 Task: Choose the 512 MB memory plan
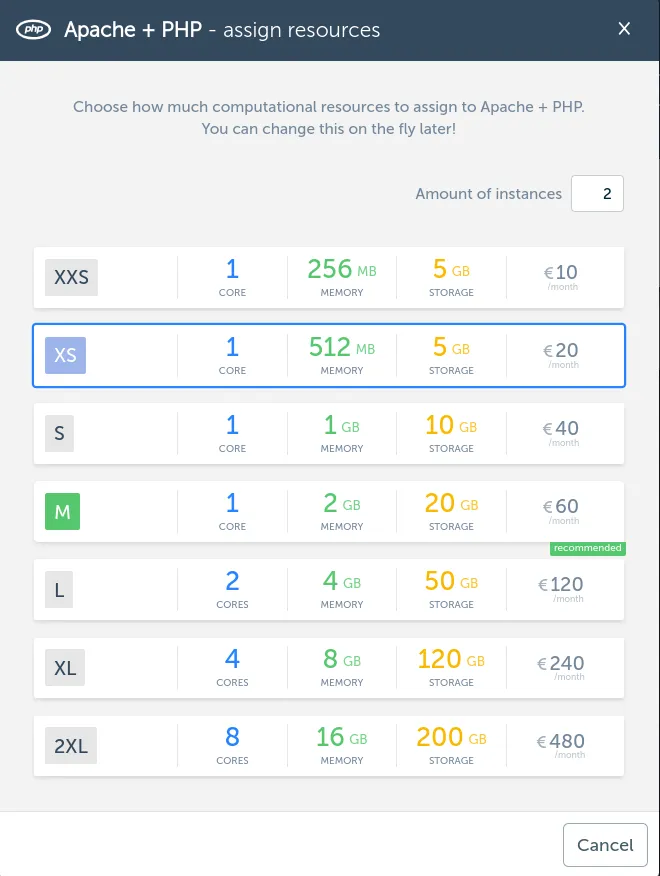341,355
